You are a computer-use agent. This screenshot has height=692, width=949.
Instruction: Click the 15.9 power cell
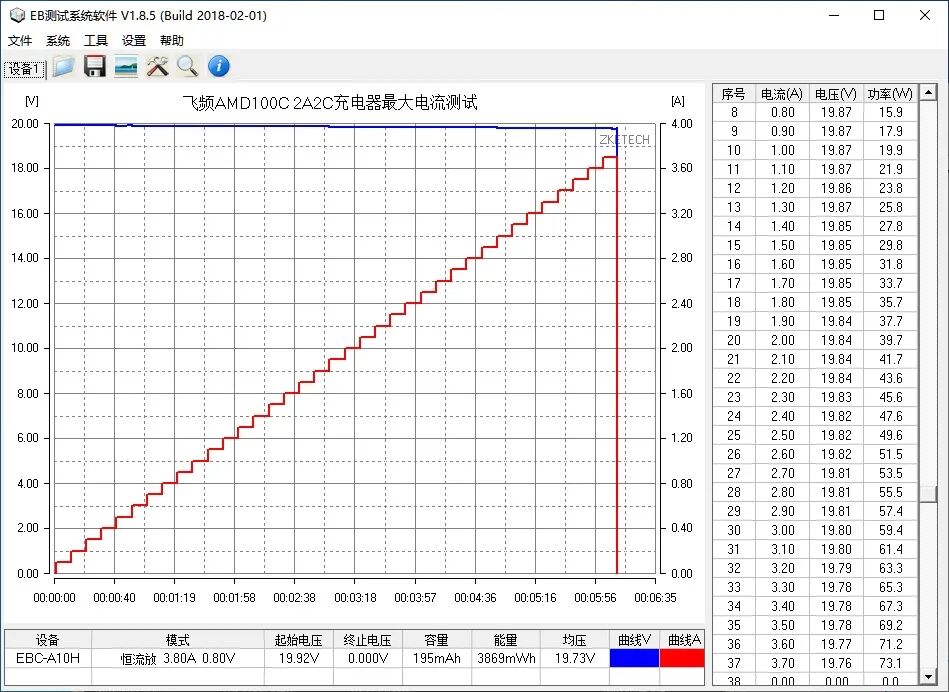(x=890, y=112)
